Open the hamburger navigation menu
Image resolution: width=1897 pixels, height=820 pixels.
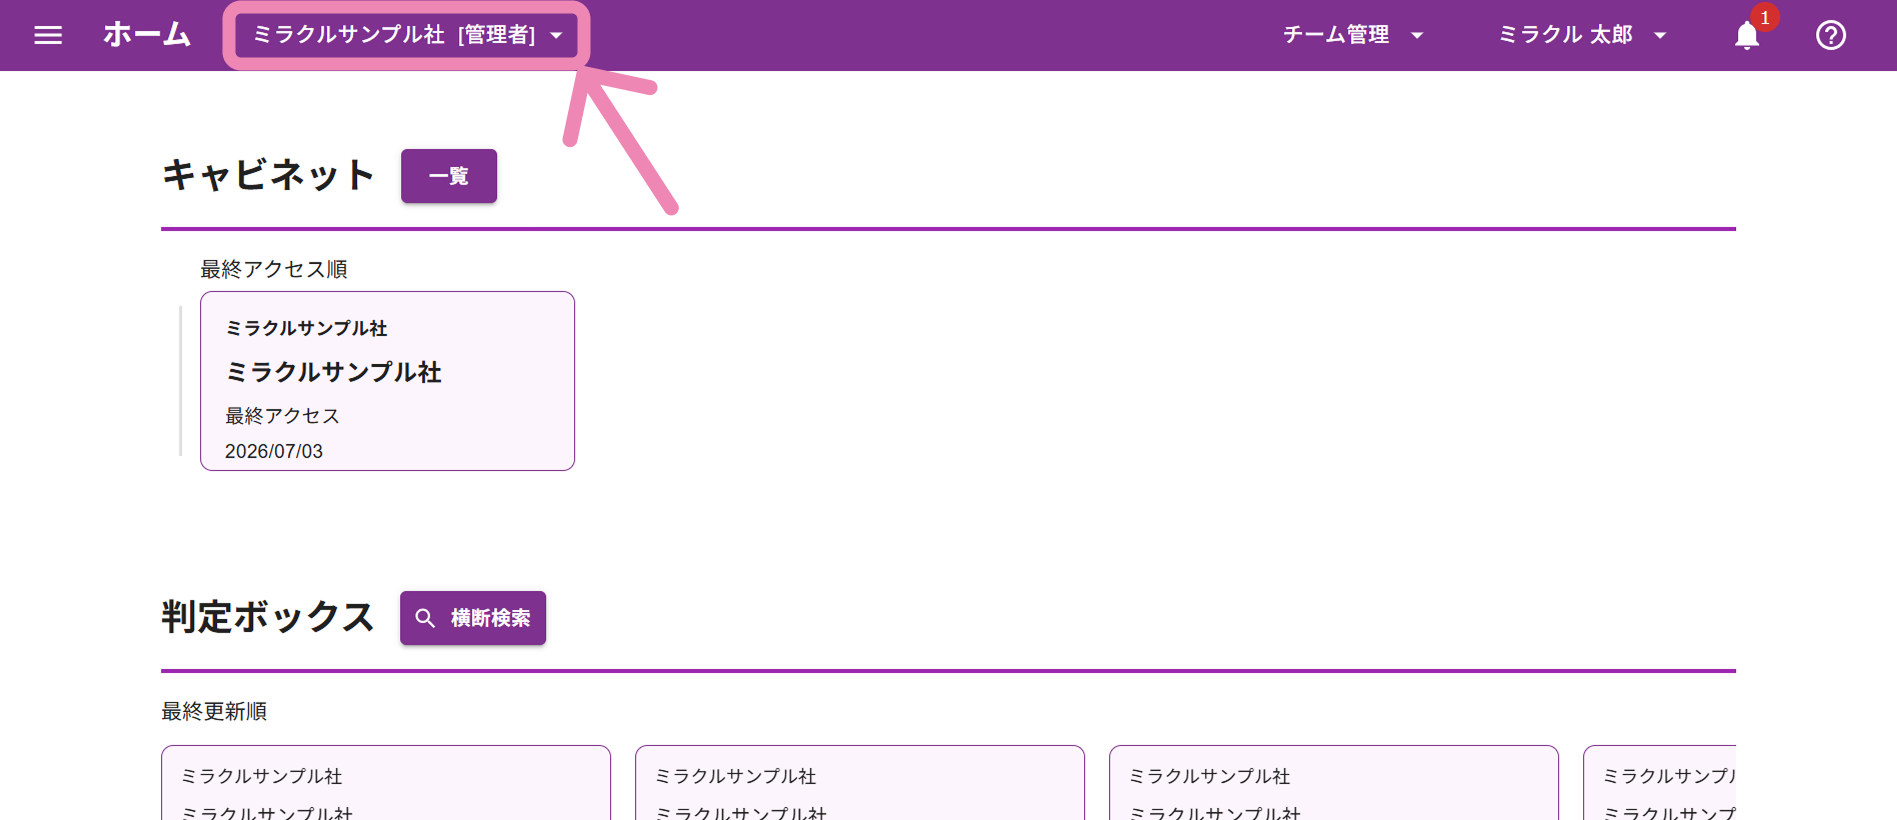(48, 35)
